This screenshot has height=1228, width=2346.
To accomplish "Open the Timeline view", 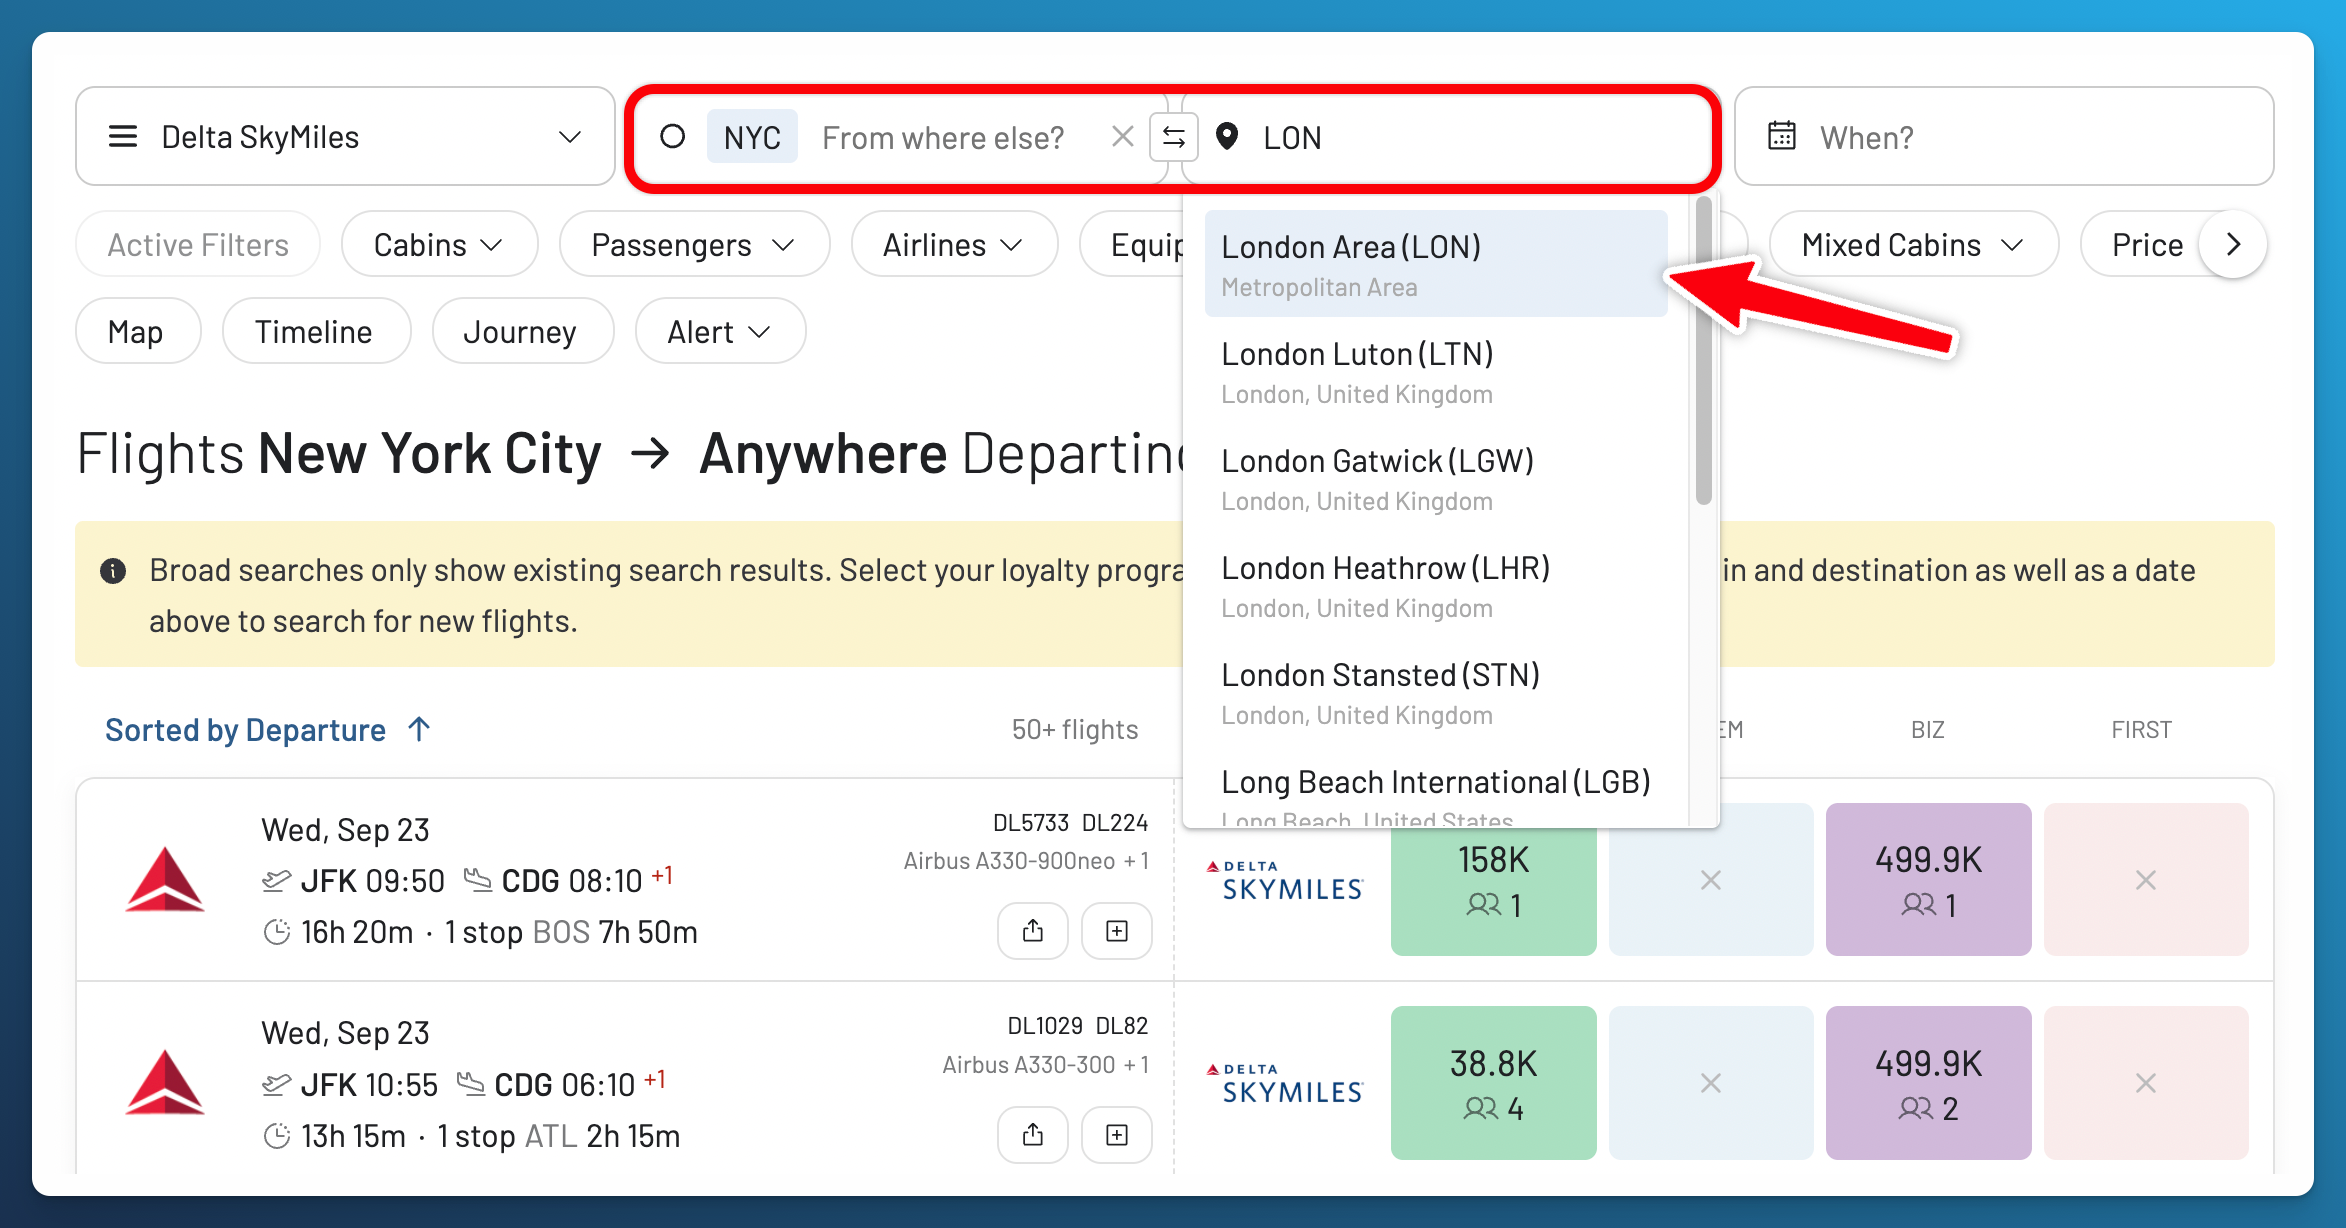I will (x=316, y=331).
